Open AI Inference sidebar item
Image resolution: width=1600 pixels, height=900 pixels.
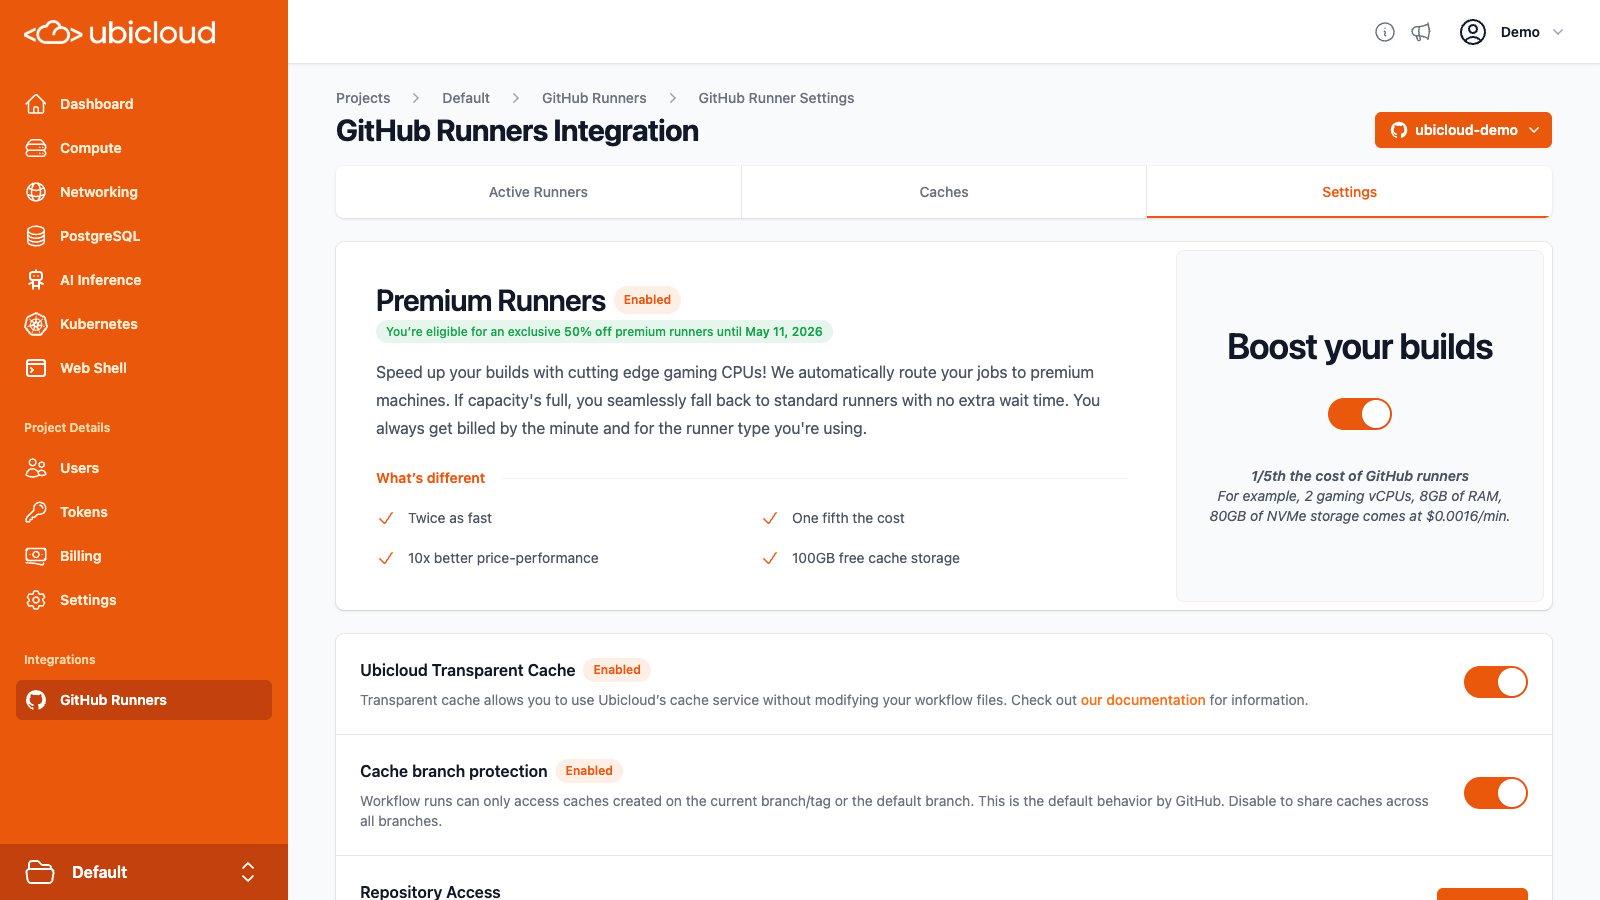tap(144, 280)
